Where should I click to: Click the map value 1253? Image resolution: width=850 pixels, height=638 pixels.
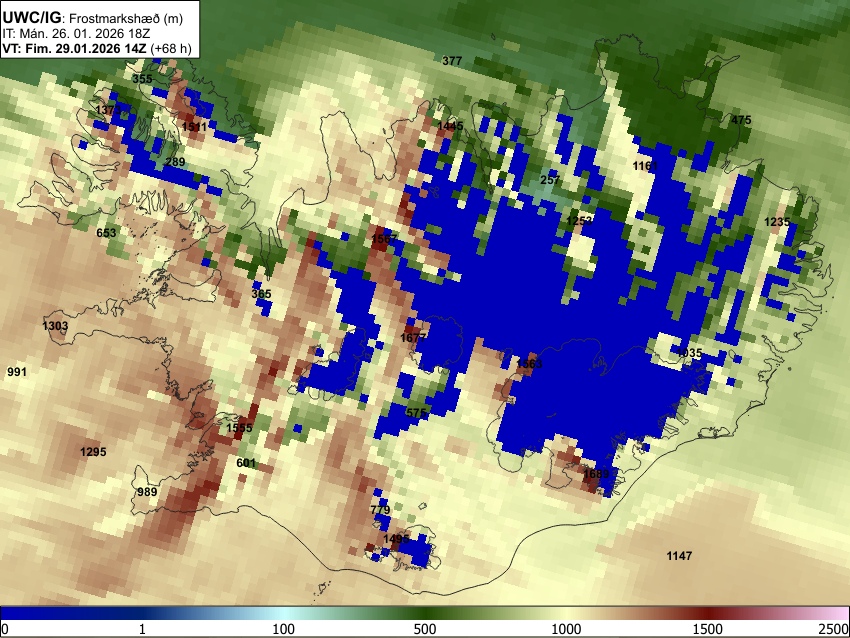point(579,220)
